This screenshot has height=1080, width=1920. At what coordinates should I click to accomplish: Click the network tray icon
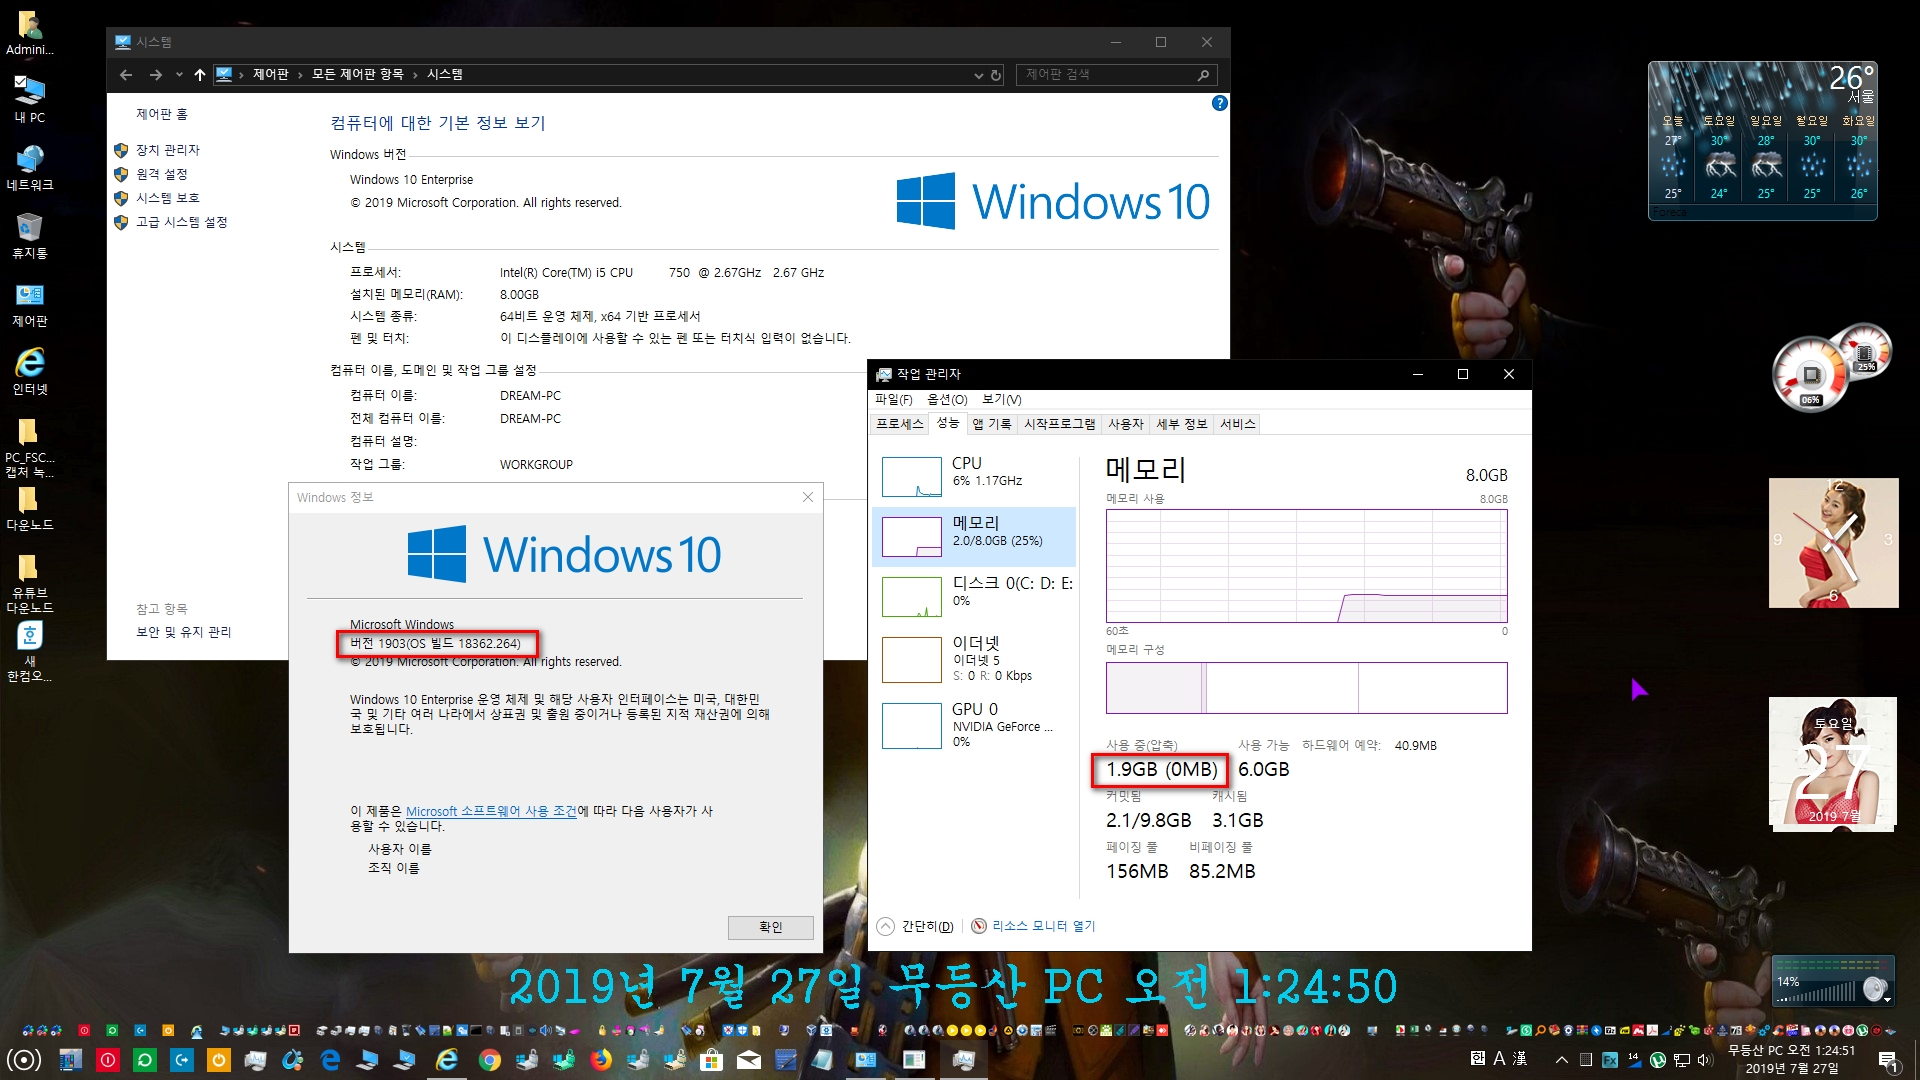click(1682, 1060)
